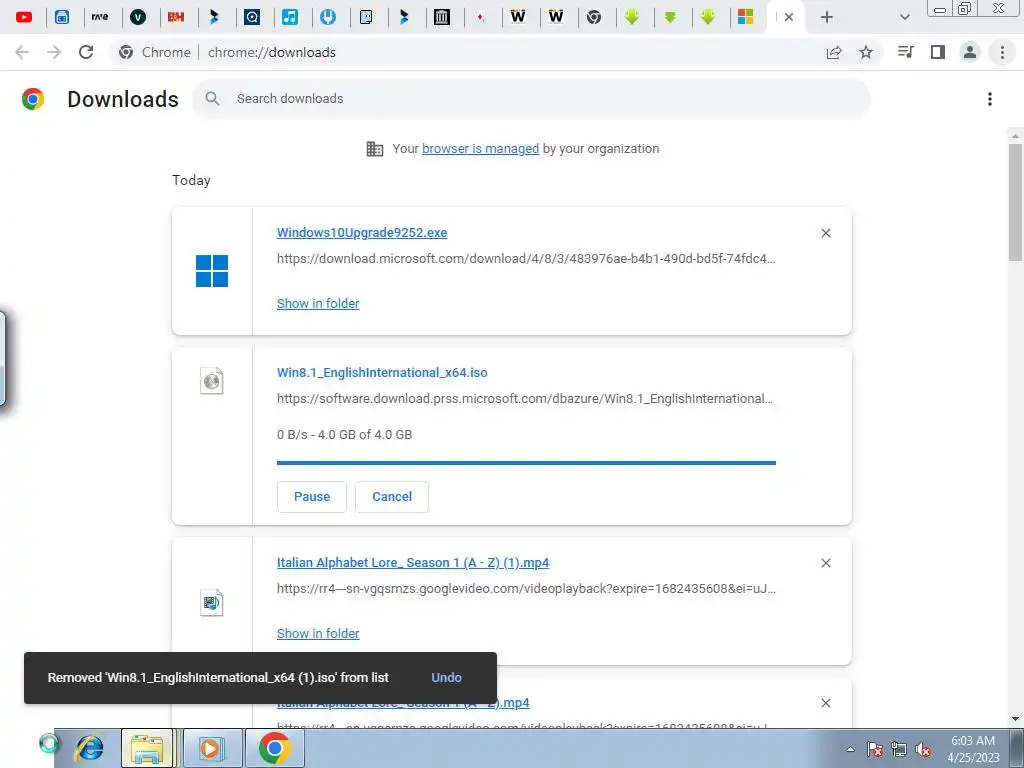Open the tab search dropdown arrow

pyautogui.click(x=904, y=18)
